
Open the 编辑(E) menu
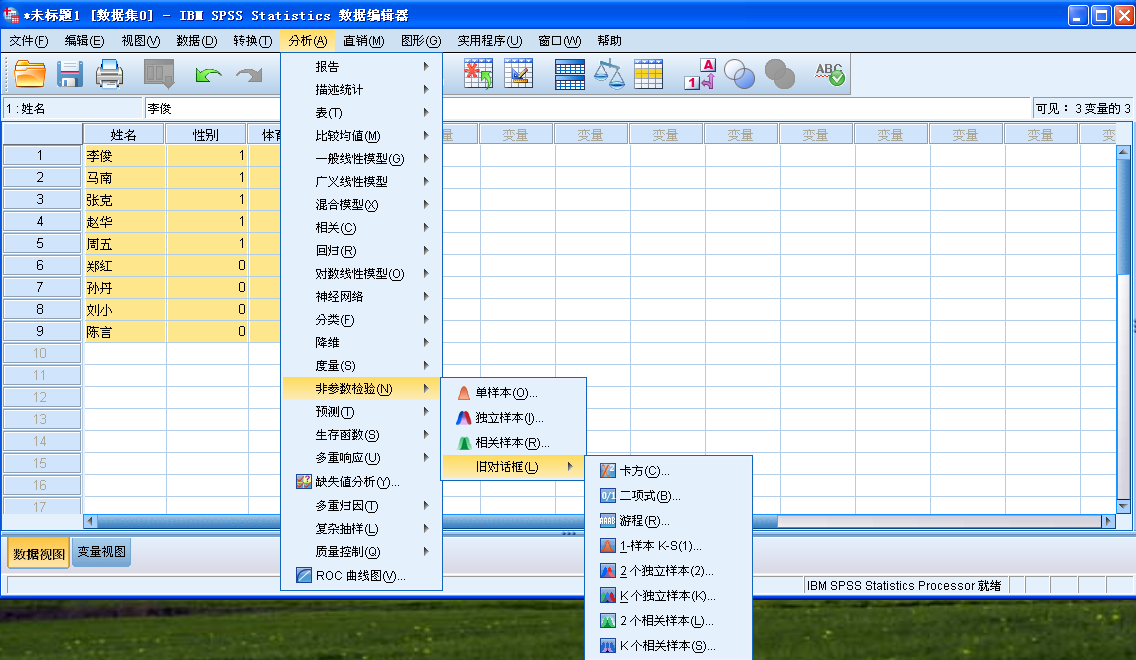84,41
